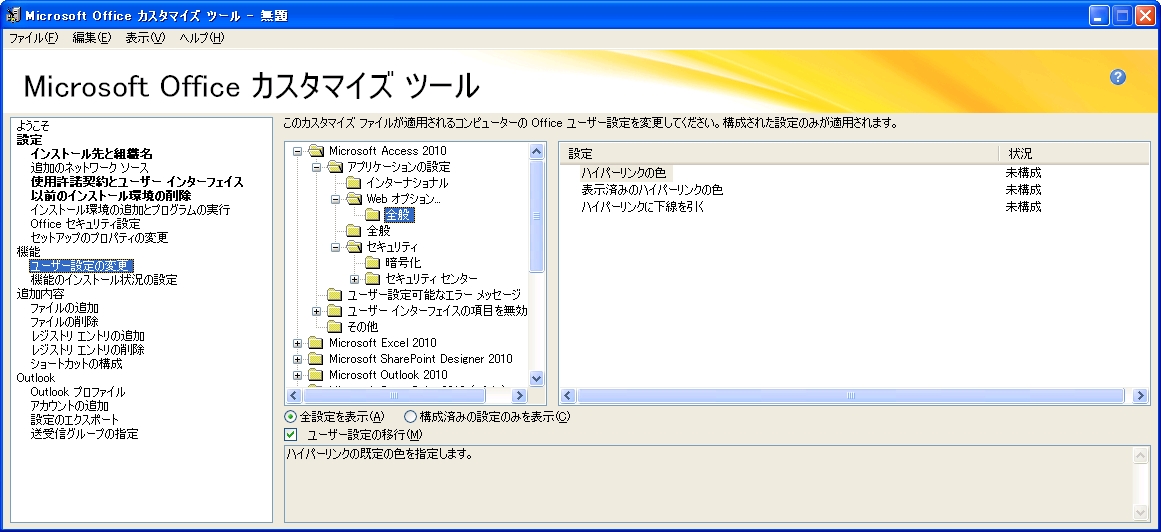Click the 暗号化 folder icon
This screenshot has width=1161, height=532.
[373, 262]
